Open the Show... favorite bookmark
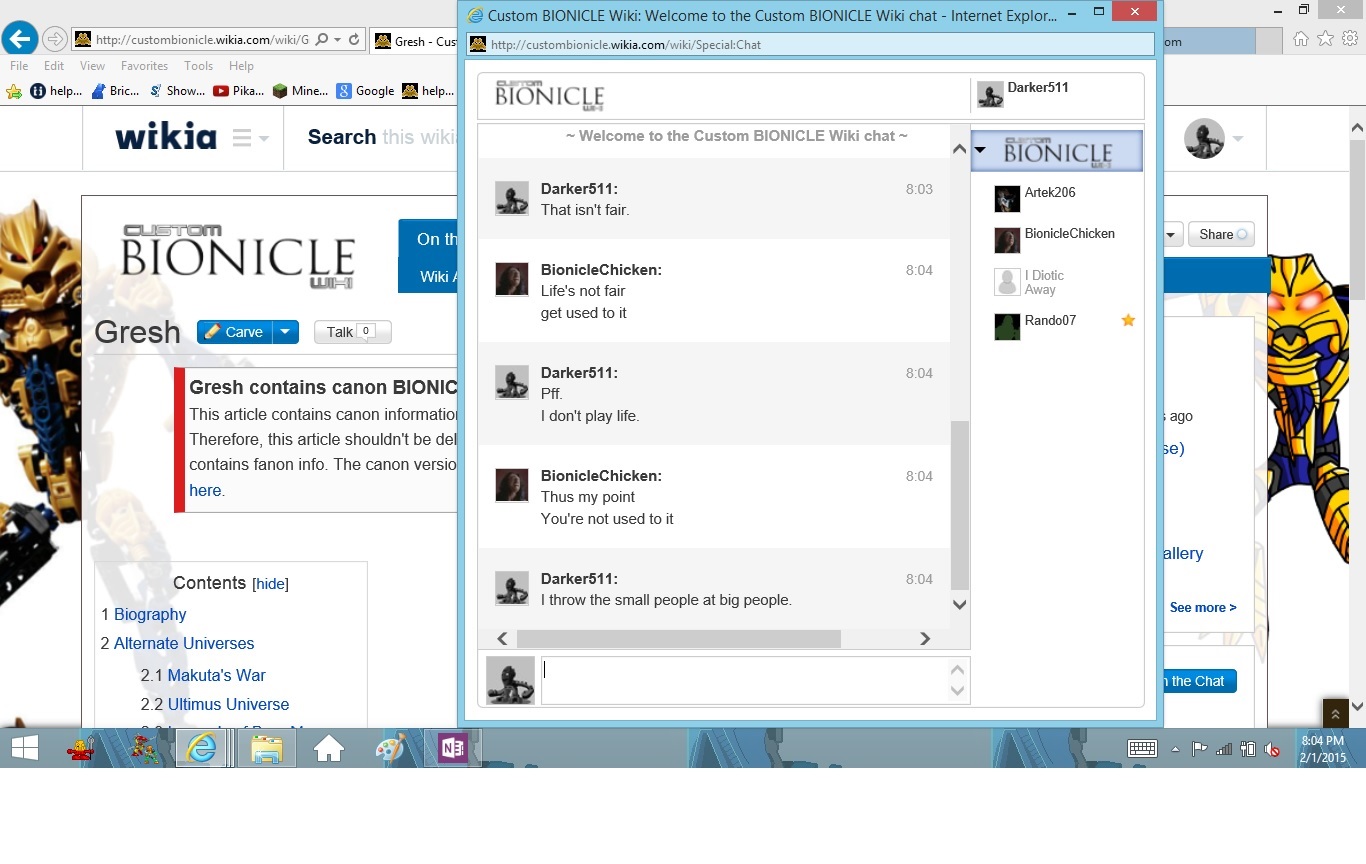 pos(177,91)
